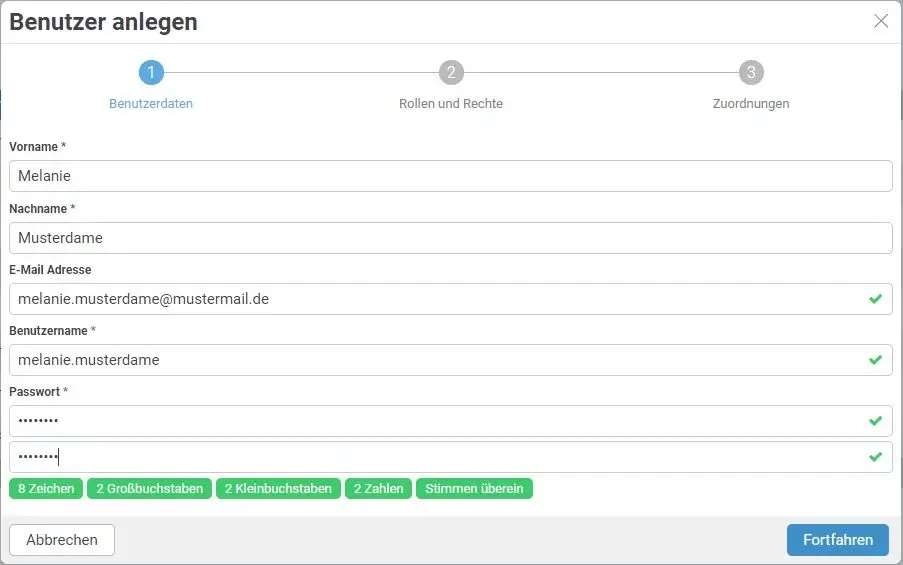Screen dimensions: 903x565
Task: Go to step 3 circle in wizard
Action: pyautogui.click(x=751, y=73)
